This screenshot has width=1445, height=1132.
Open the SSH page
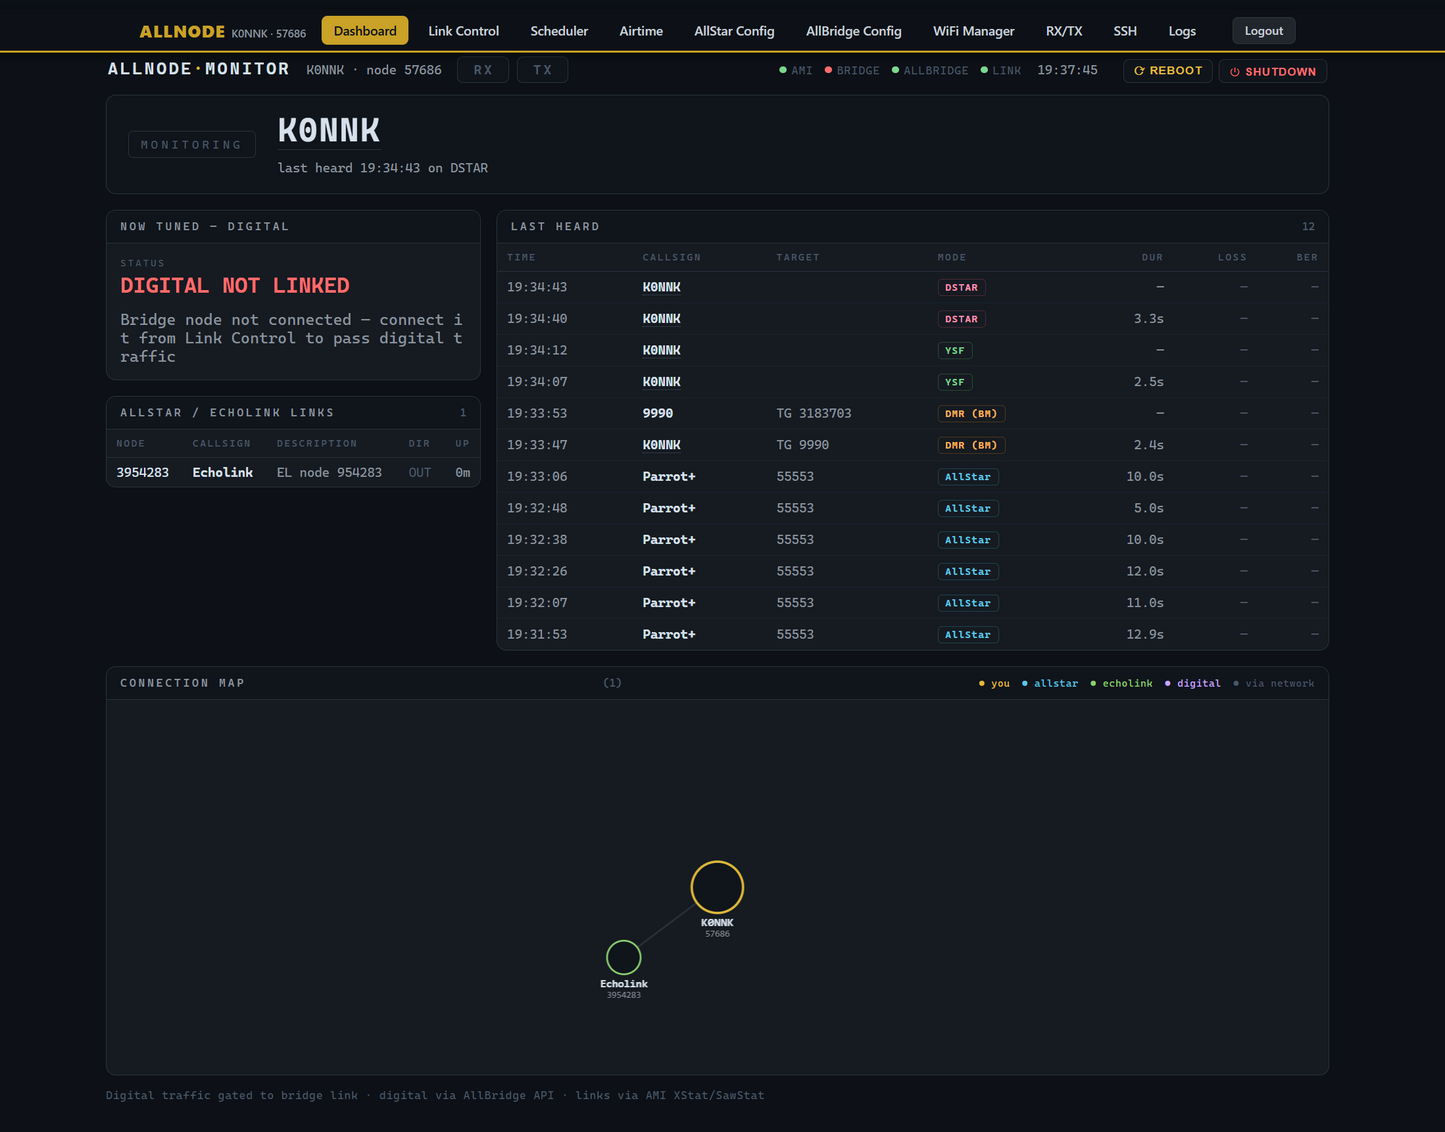[1125, 31]
